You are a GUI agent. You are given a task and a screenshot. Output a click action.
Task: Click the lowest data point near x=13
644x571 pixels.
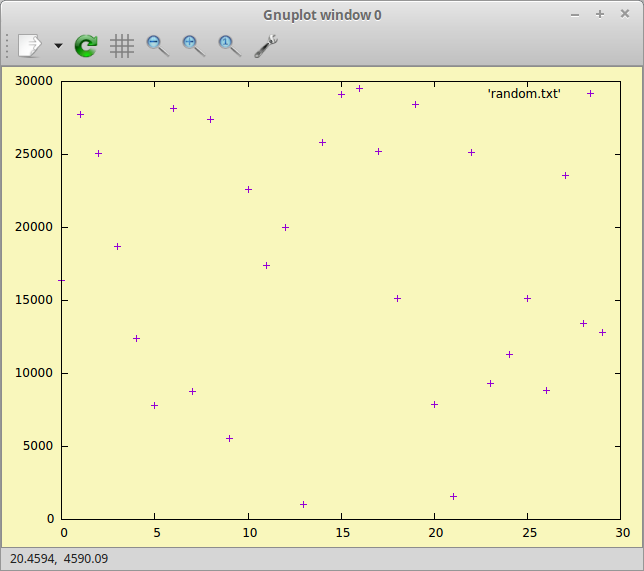point(303,504)
